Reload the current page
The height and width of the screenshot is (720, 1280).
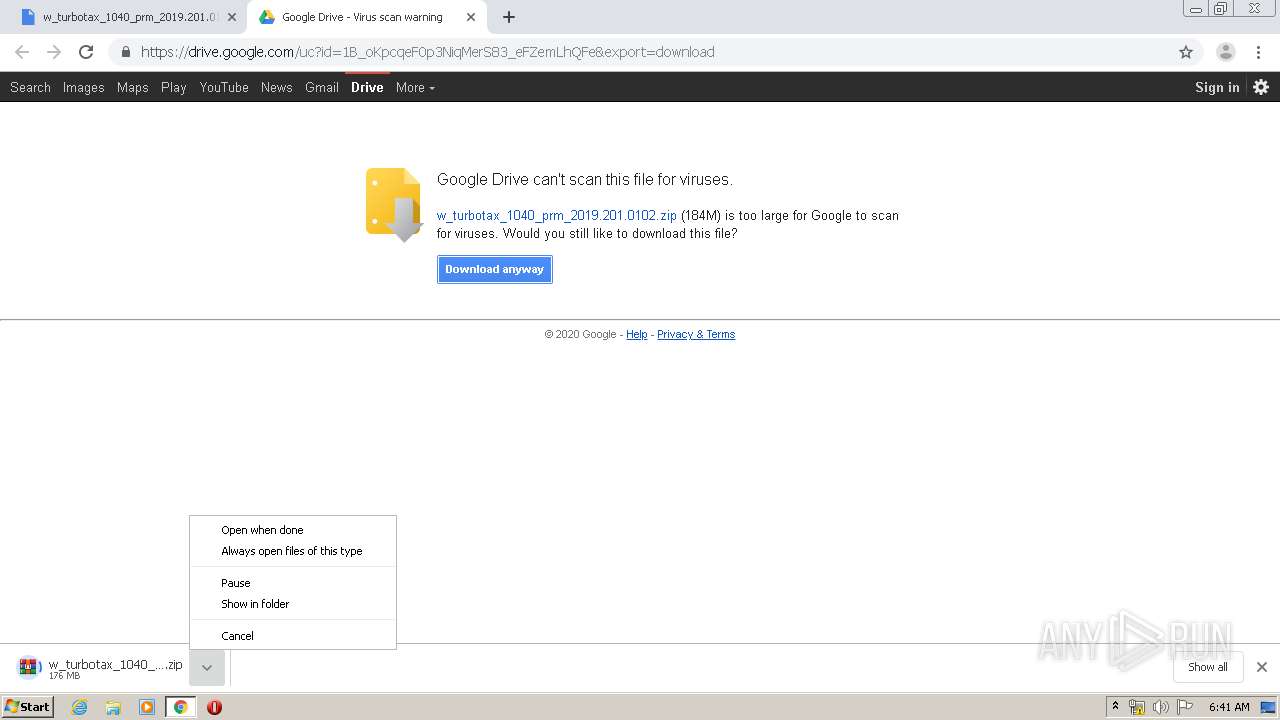[86, 52]
